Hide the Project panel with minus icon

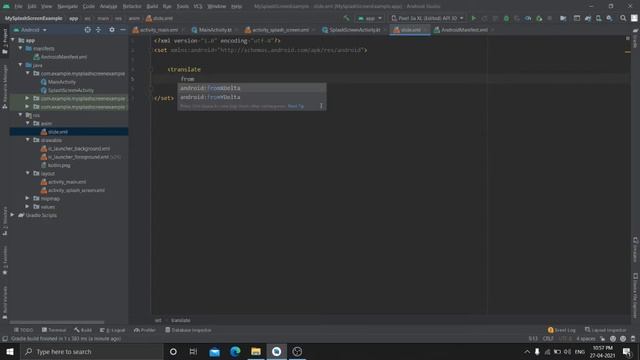[123, 30]
